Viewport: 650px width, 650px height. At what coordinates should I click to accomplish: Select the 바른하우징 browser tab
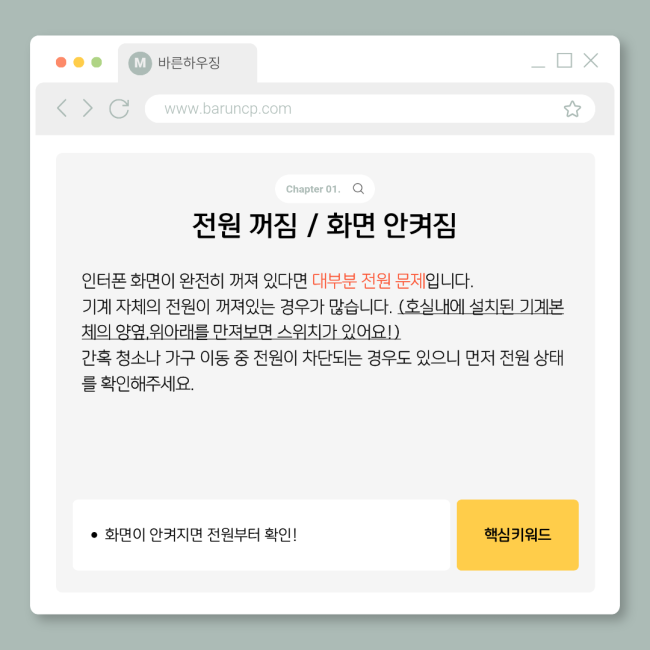(187, 63)
